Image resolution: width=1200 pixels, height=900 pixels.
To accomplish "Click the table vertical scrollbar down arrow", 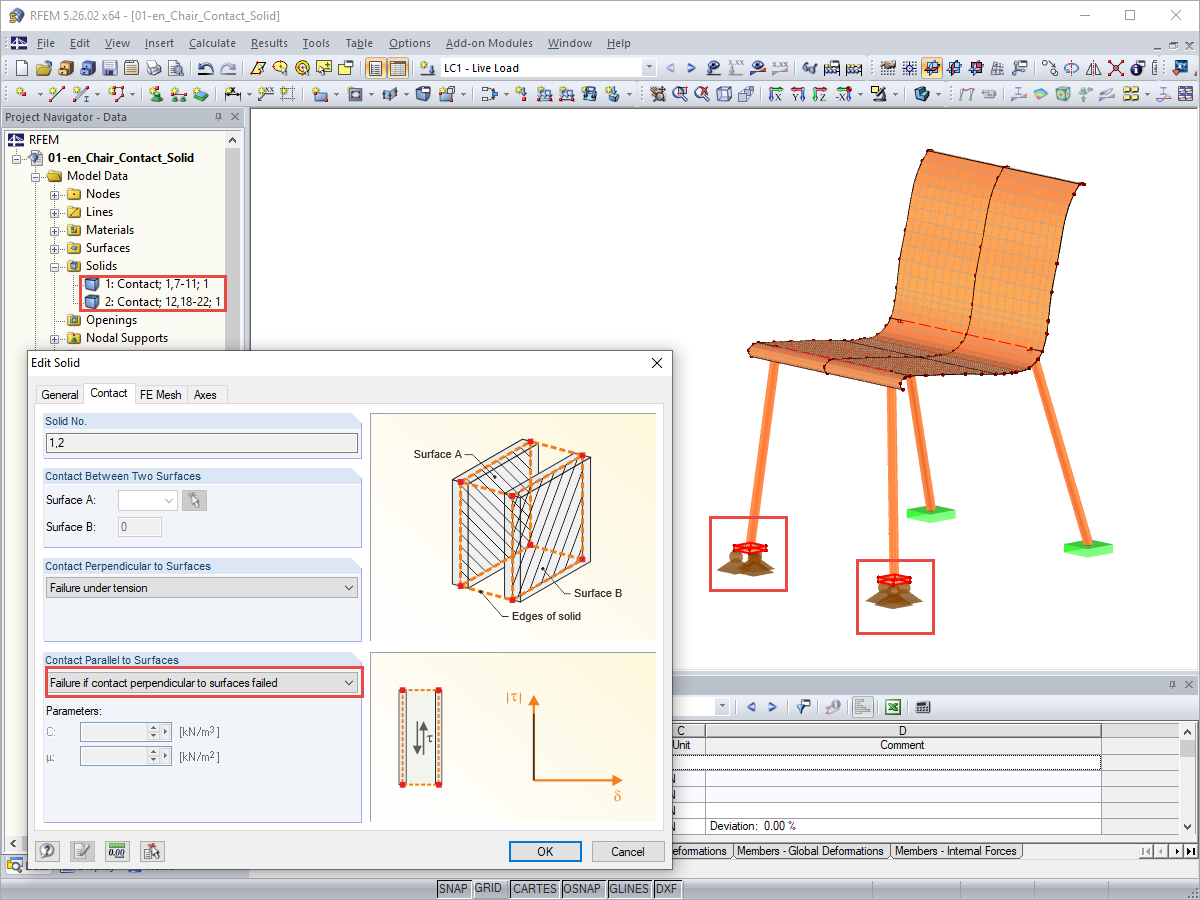I will point(1188,828).
